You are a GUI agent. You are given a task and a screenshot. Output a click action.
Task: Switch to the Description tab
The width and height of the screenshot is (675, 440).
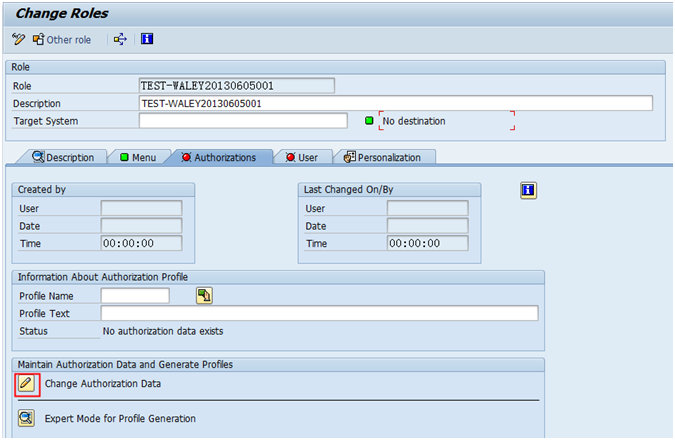pyautogui.click(x=63, y=158)
